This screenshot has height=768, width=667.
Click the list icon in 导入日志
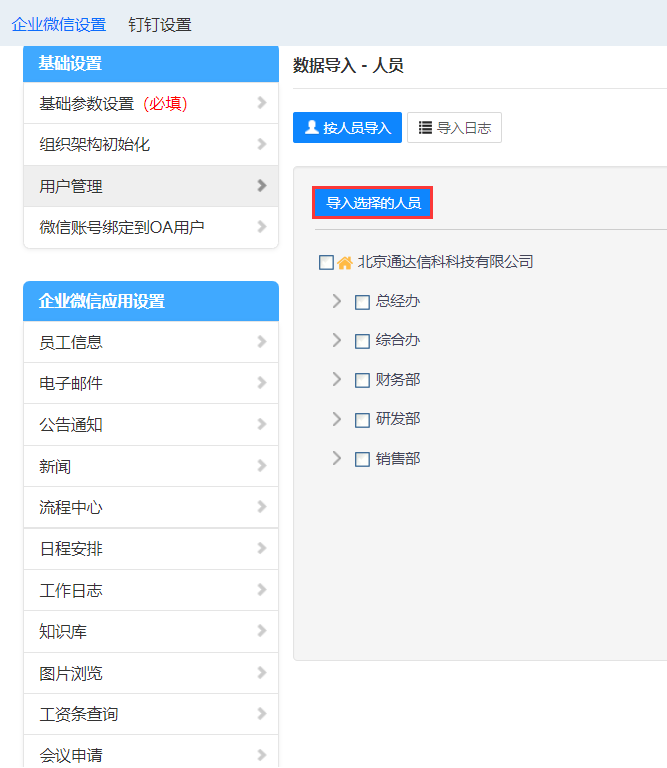tap(425, 128)
